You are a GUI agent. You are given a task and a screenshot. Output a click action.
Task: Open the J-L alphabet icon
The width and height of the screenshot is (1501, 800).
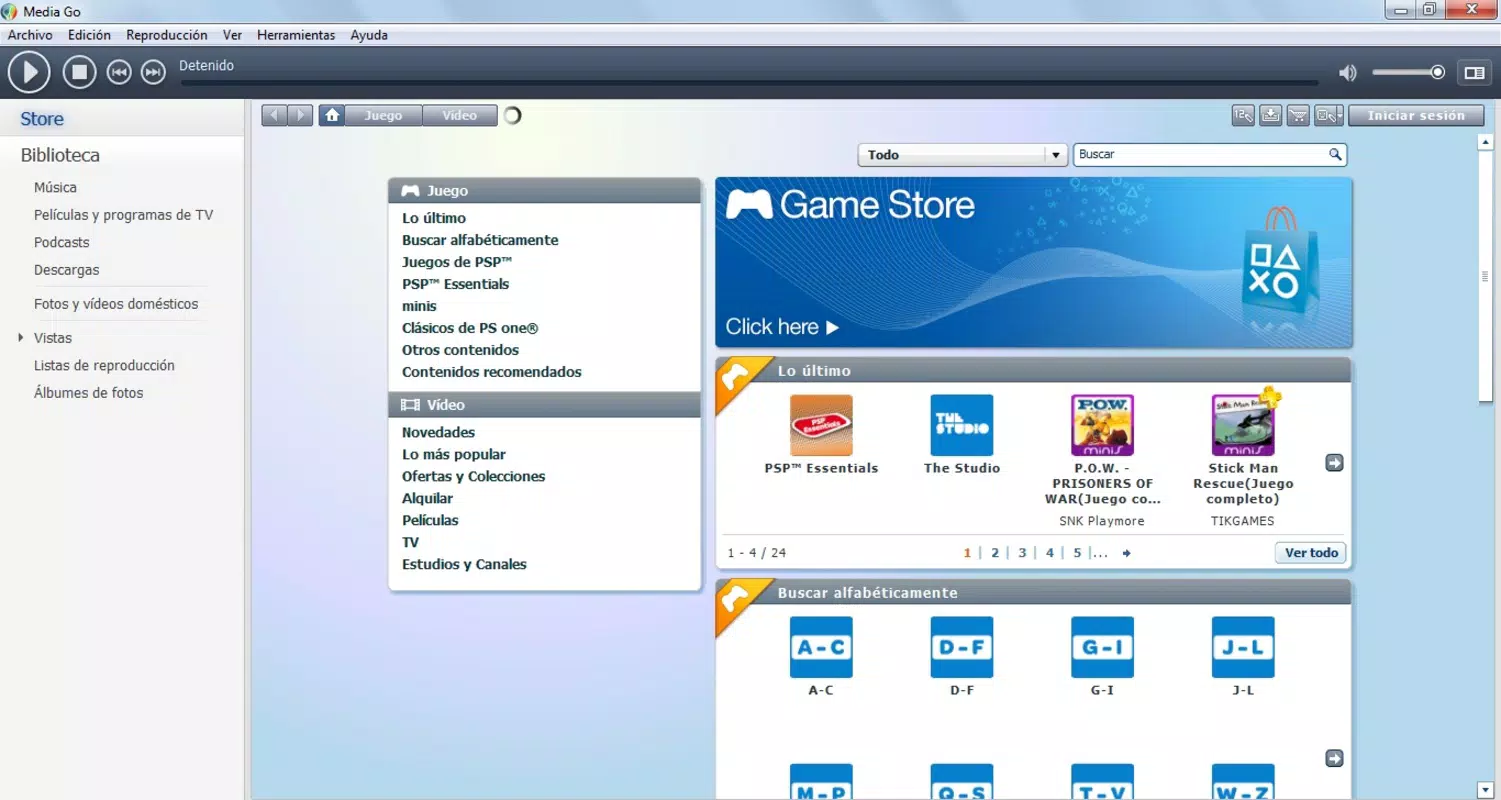(1243, 647)
